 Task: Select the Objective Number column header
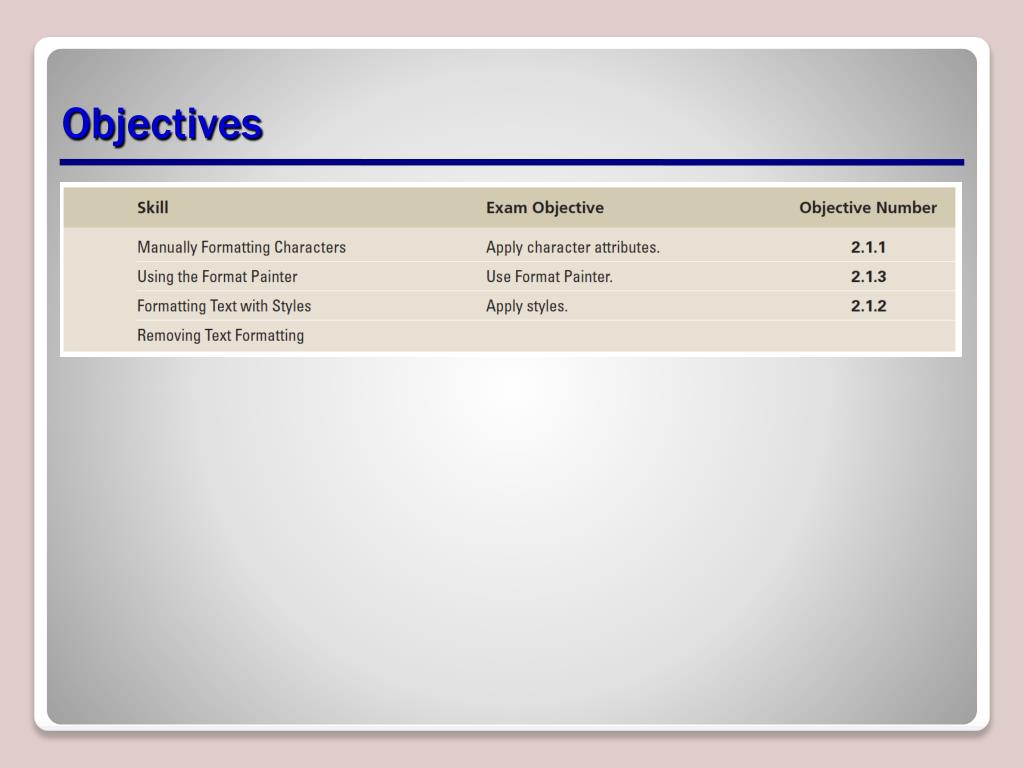point(868,208)
